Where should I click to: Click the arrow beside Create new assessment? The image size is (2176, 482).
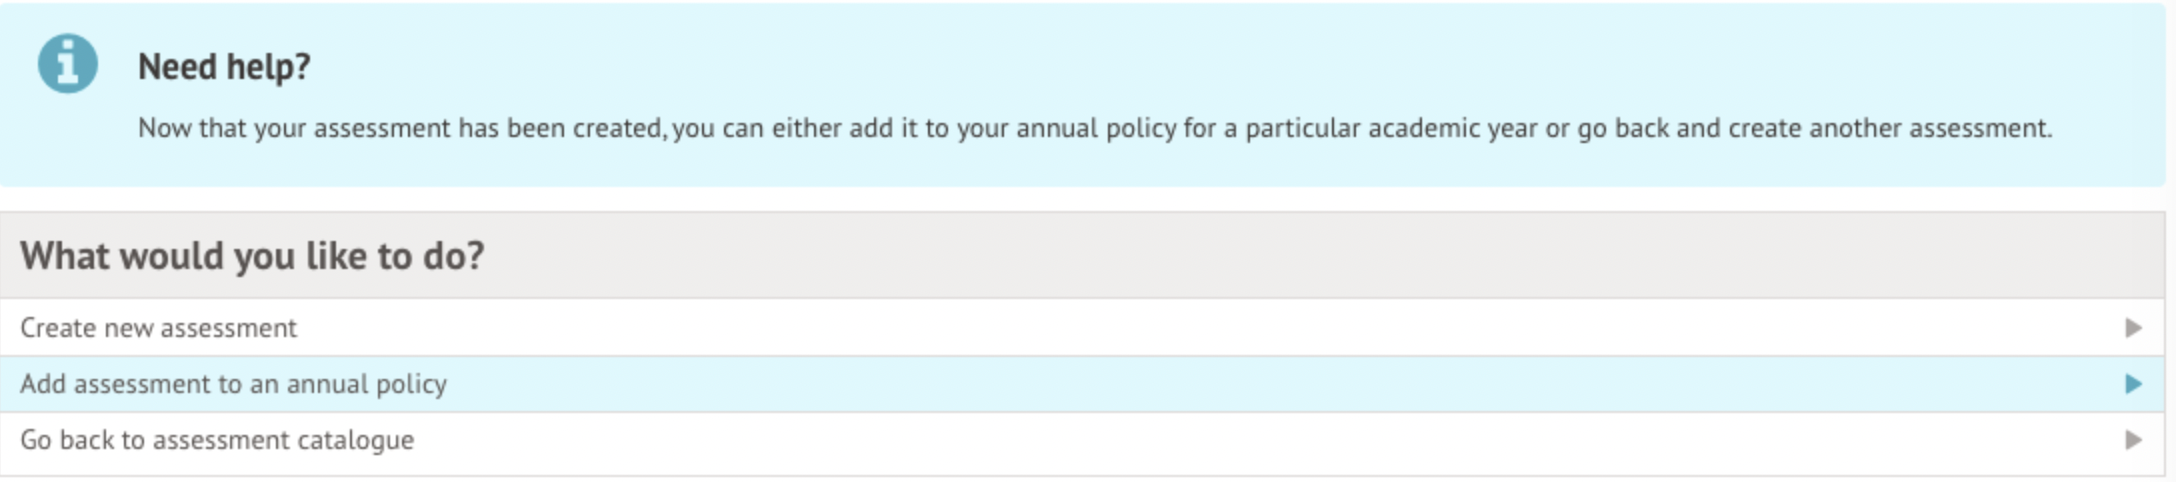pos(2133,328)
